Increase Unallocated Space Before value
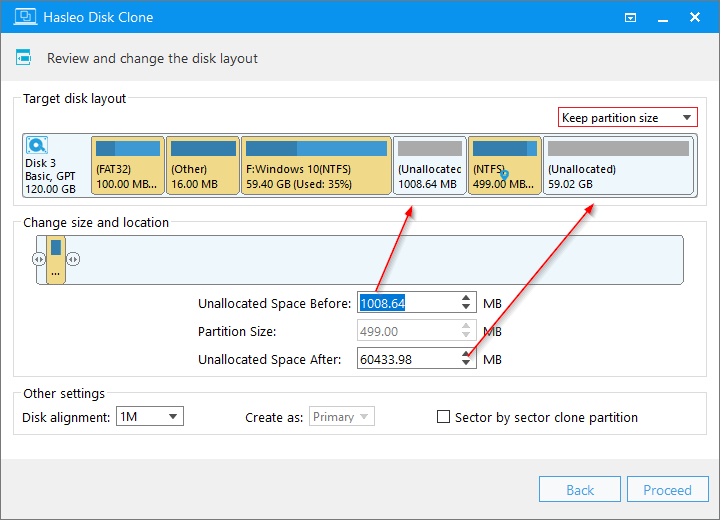Screen dimensions: 720x520 466,298
